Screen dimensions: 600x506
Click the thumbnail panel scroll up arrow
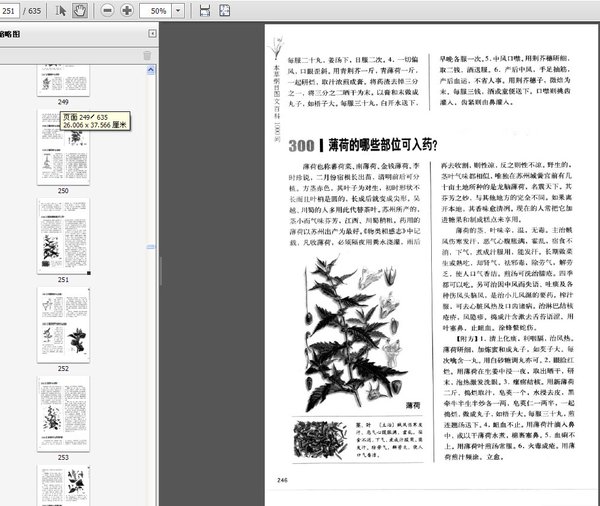(x=151, y=70)
